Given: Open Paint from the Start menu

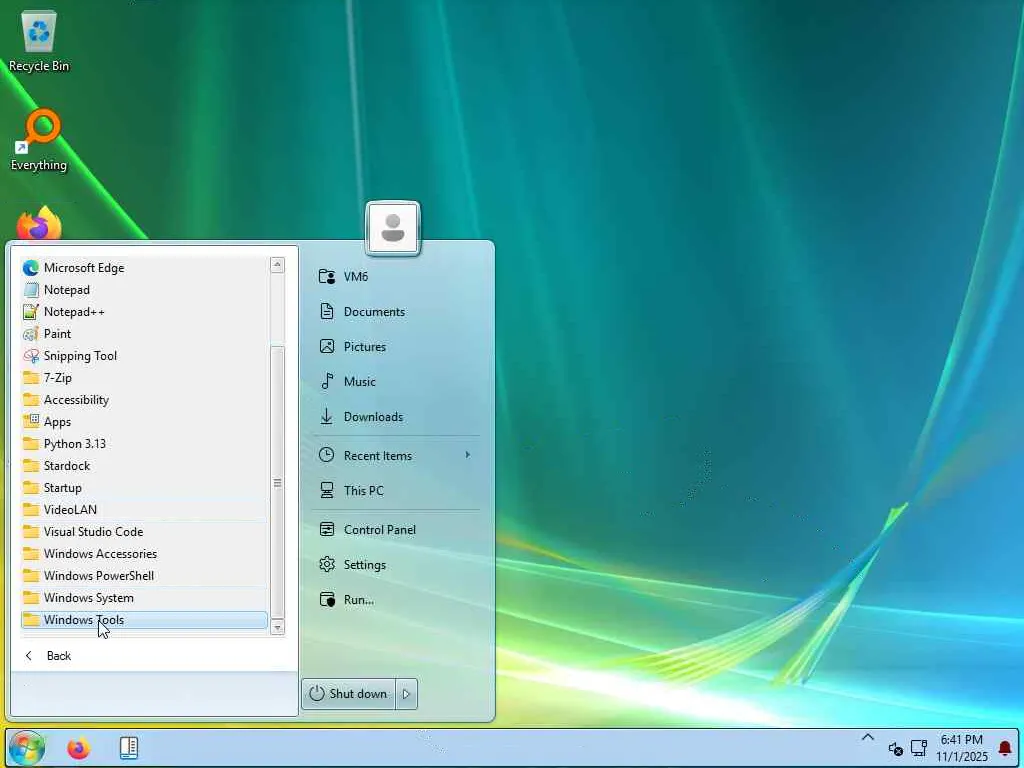Looking at the screenshot, I should [x=144, y=334].
